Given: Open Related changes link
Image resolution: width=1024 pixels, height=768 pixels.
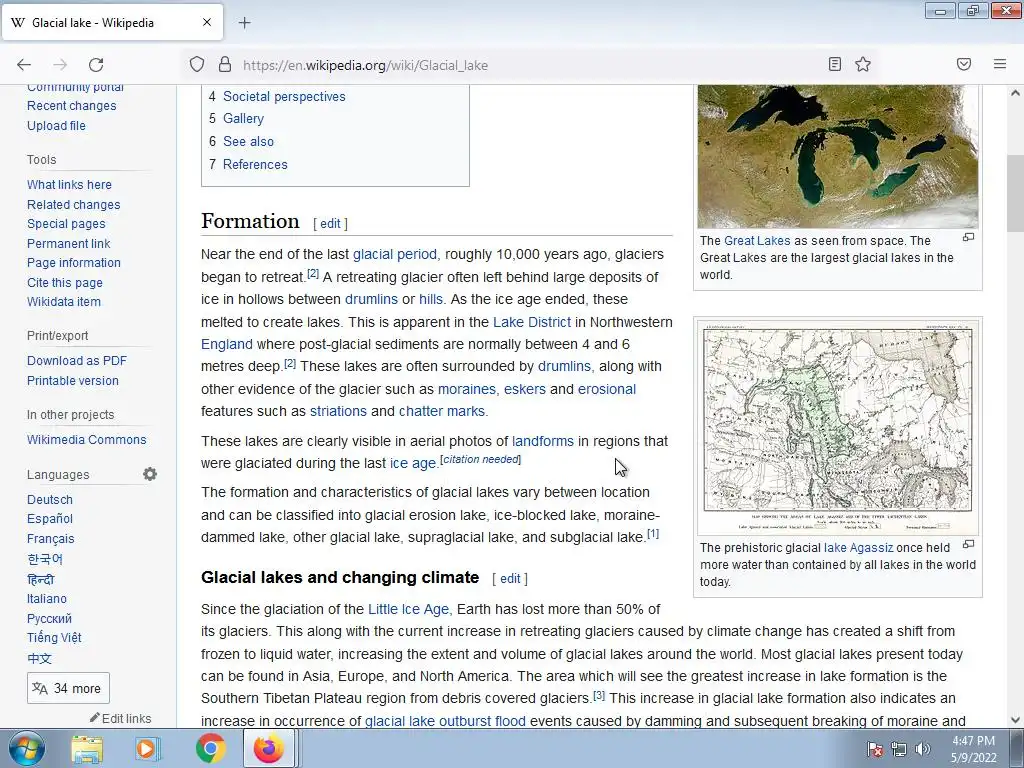Looking at the screenshot, I should click(74, 204).
